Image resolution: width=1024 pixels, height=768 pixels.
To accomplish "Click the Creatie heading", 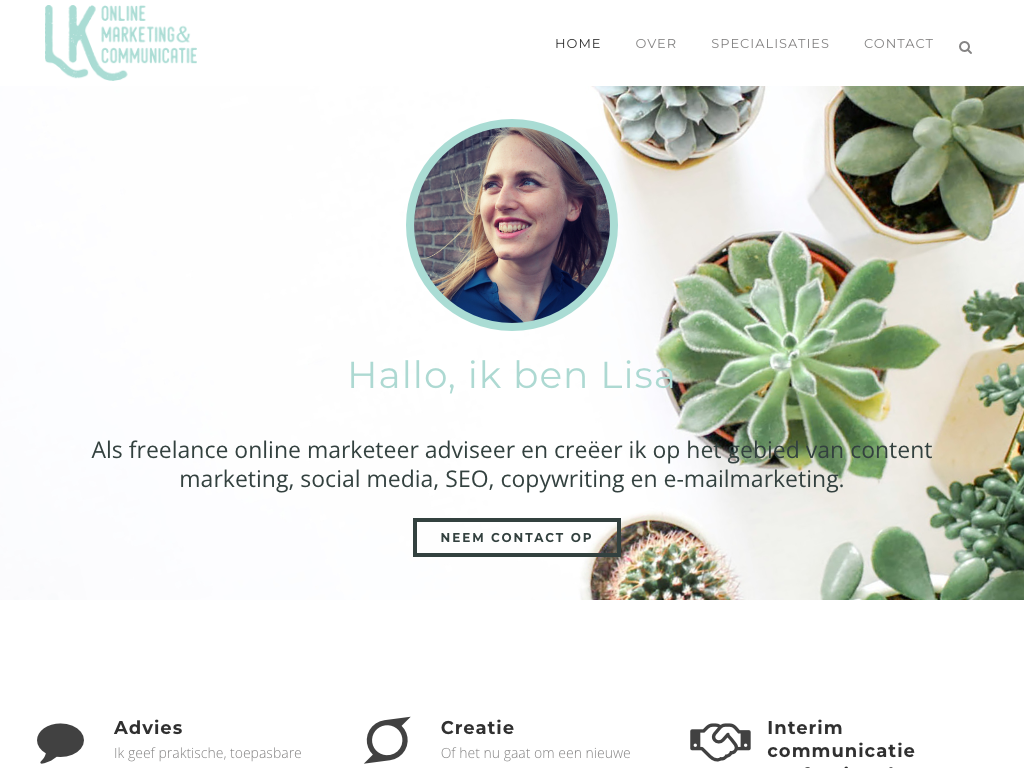I will tap(477, 728).
